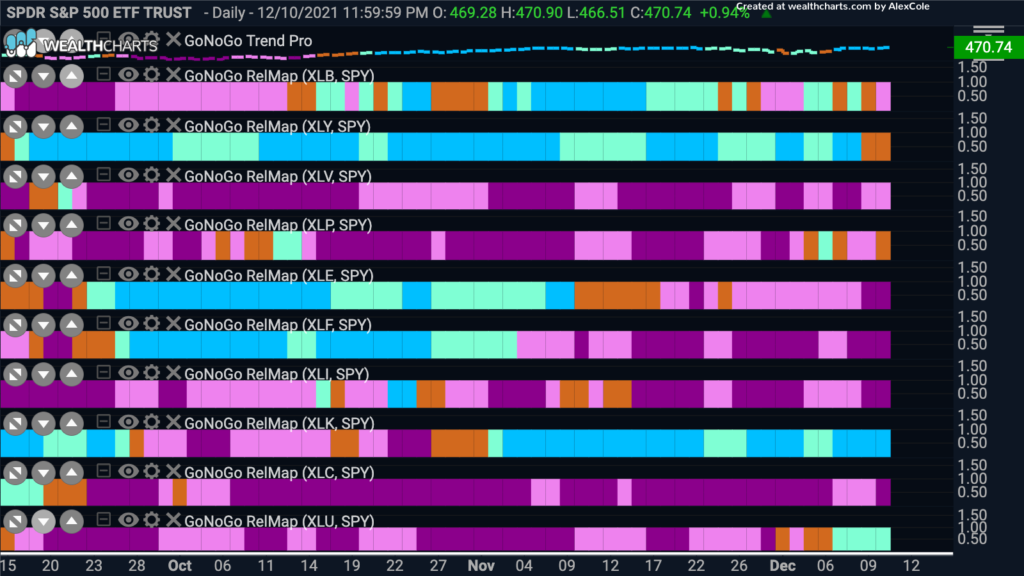Image resolution: width=1024 pixels, height=576 pixels.
Task: Click the WealthCharts logo
Action: 81,44
